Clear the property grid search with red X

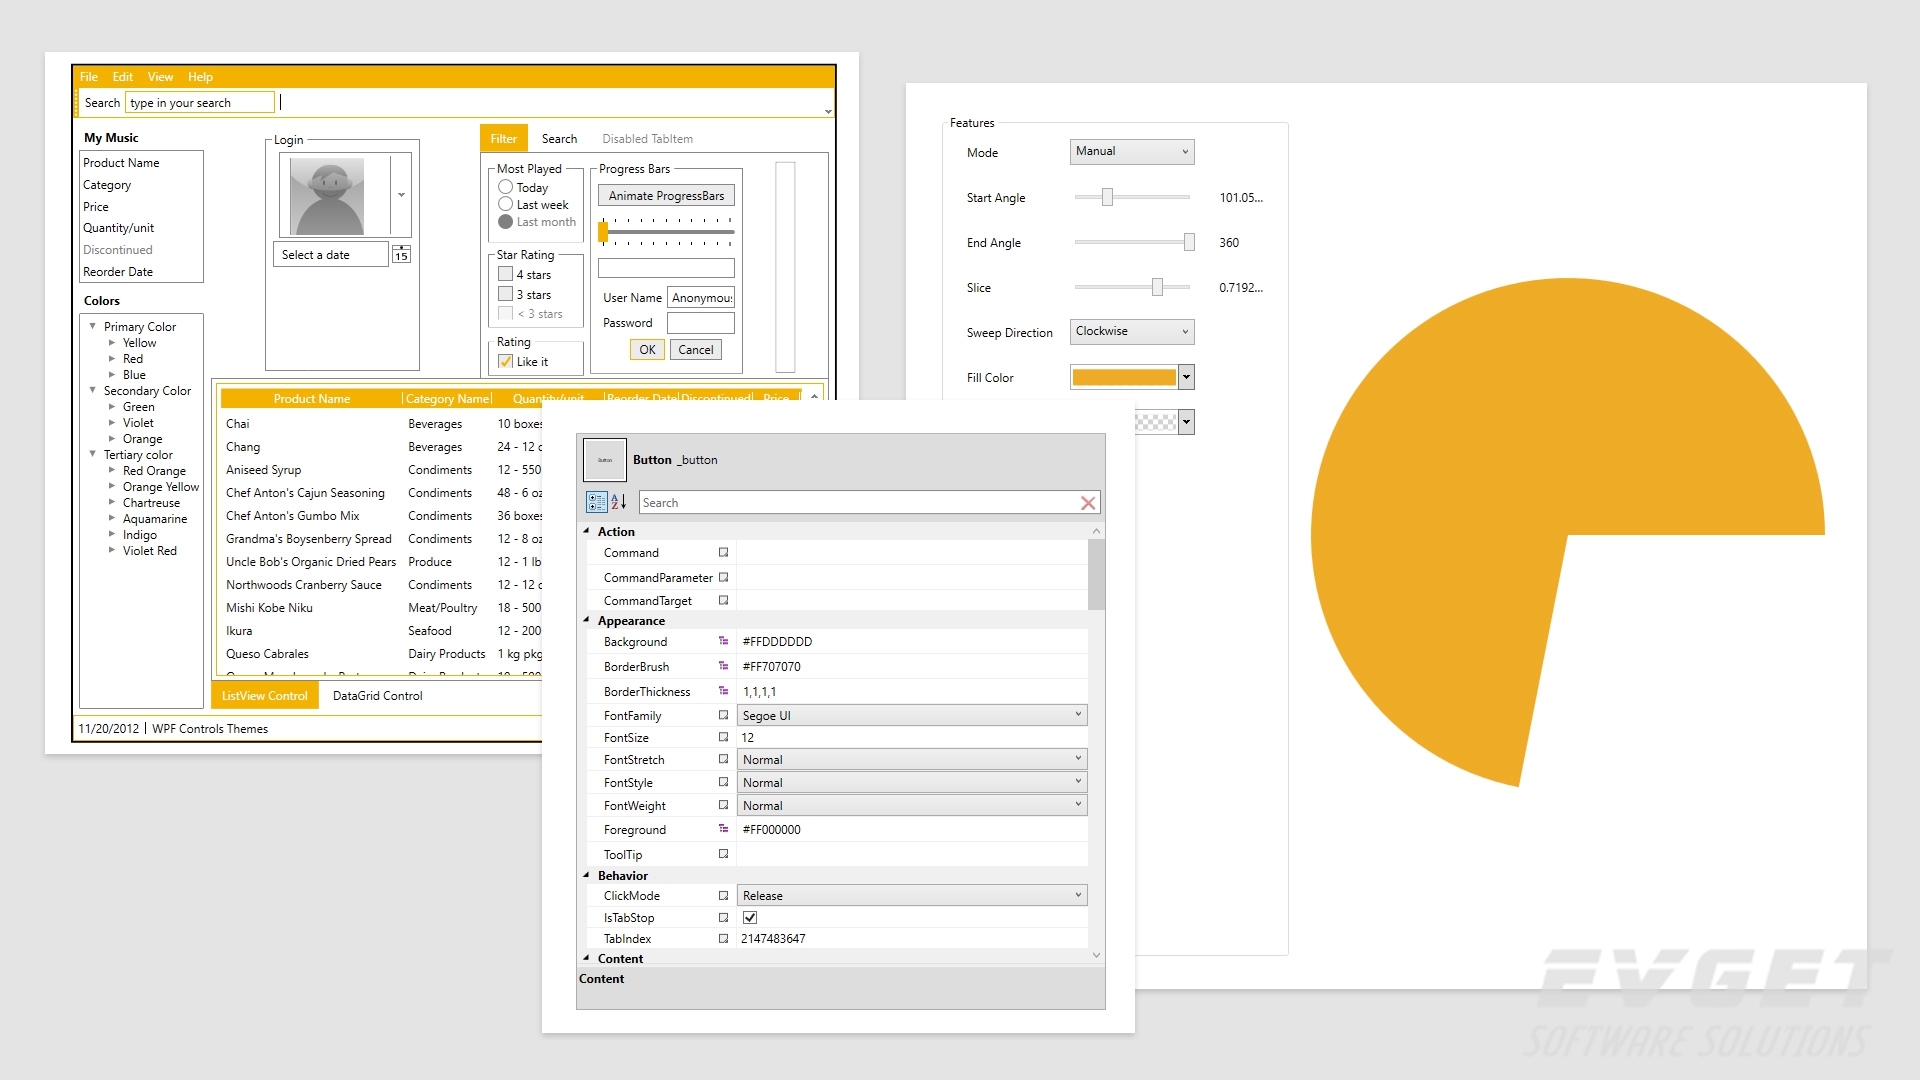click(1088, 503)
